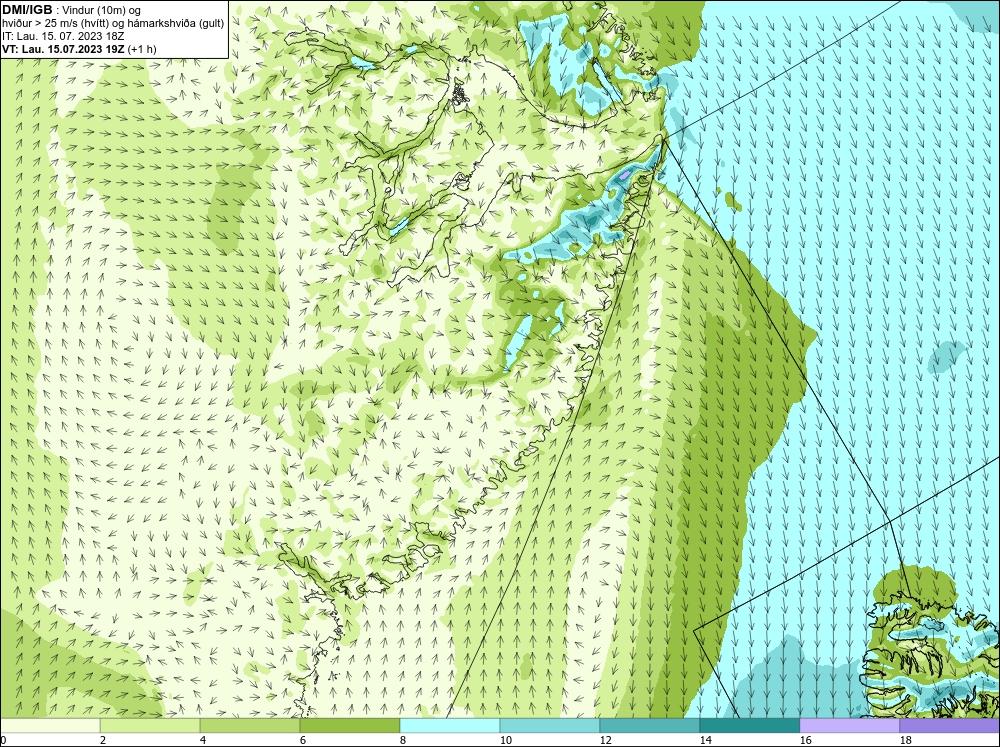The height and width of the screenshot is (747, 1000).
Task: Click the purple legend swatch above 18 m/s
Action: point(950,726)
